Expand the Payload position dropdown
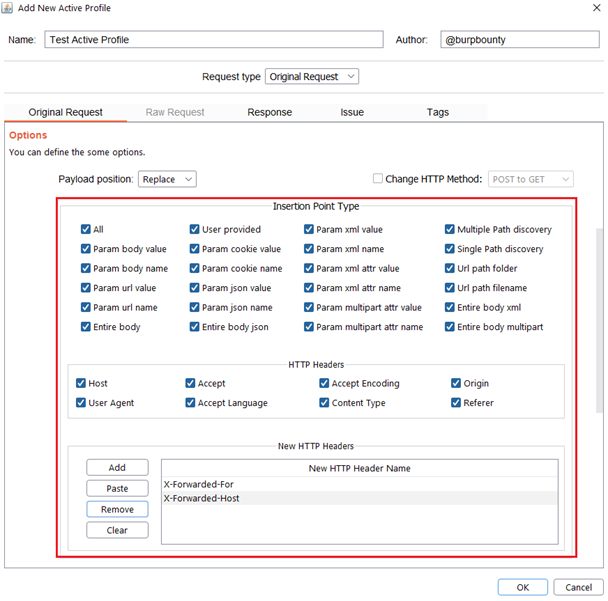Screen dimensions: 608x601 click(167, 179)
